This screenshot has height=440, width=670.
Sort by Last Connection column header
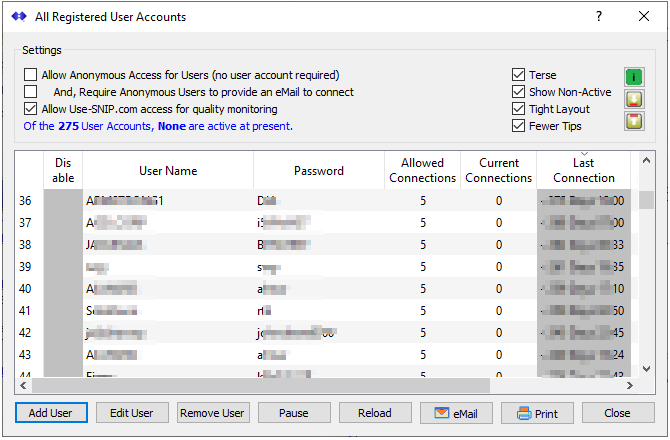click(x=584, y=170)
